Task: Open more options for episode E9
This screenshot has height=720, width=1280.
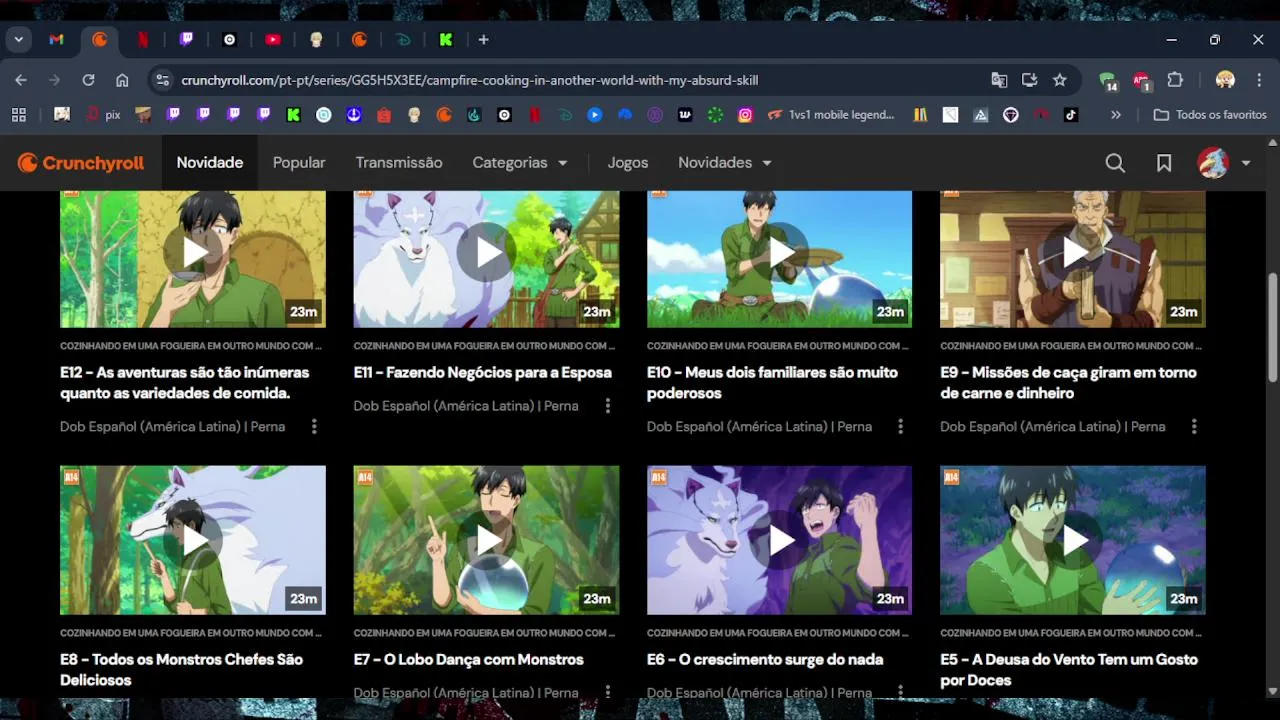Action: click(x=1194, y=427)
